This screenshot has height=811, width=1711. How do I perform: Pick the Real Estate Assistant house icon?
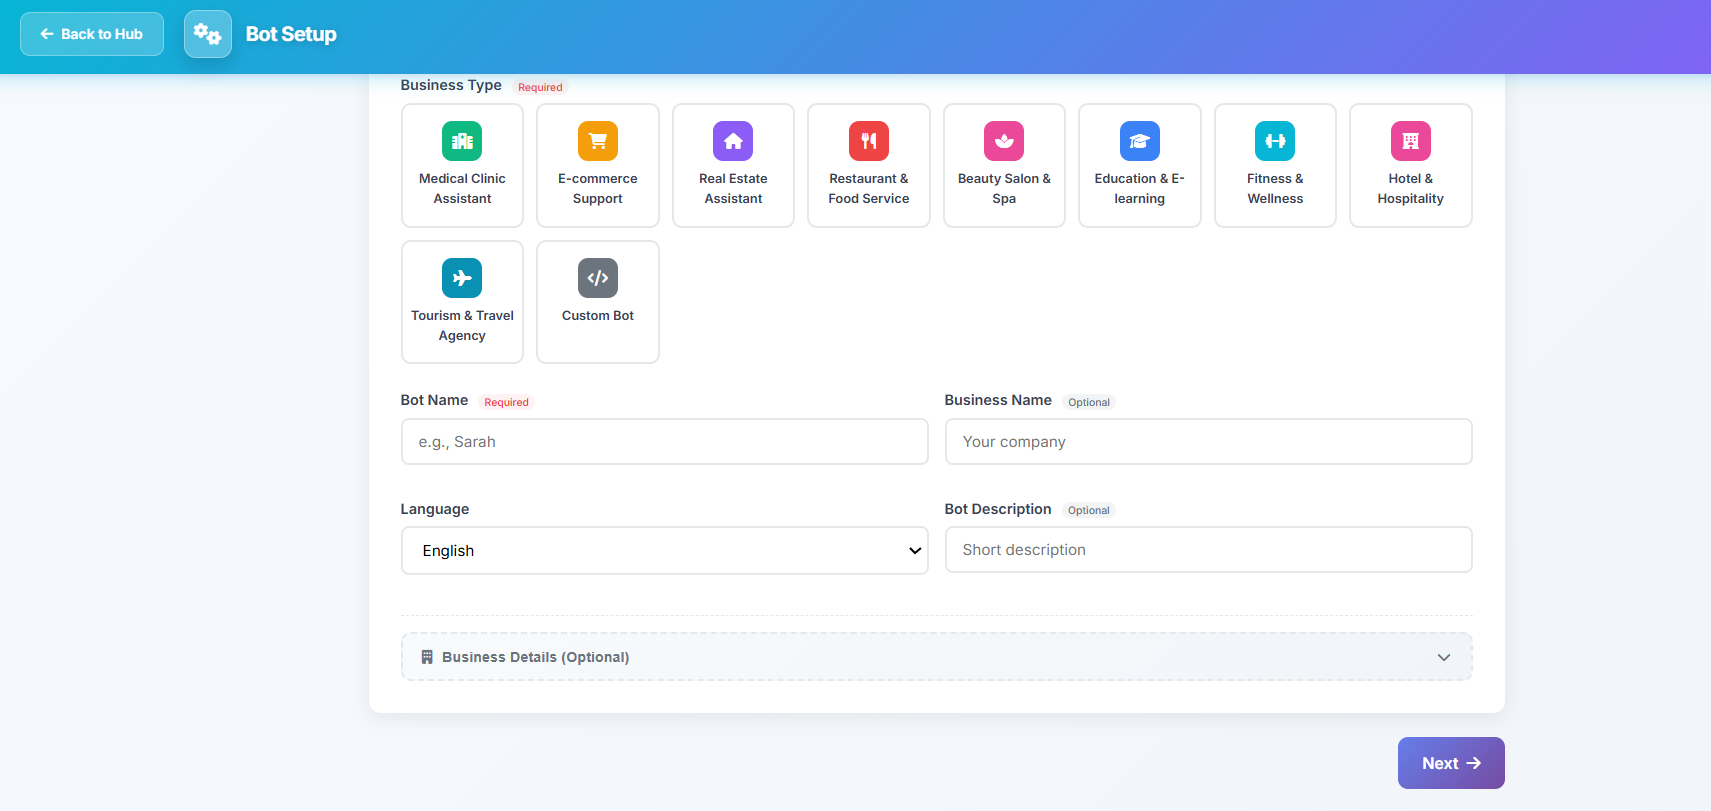coord(733,141)
